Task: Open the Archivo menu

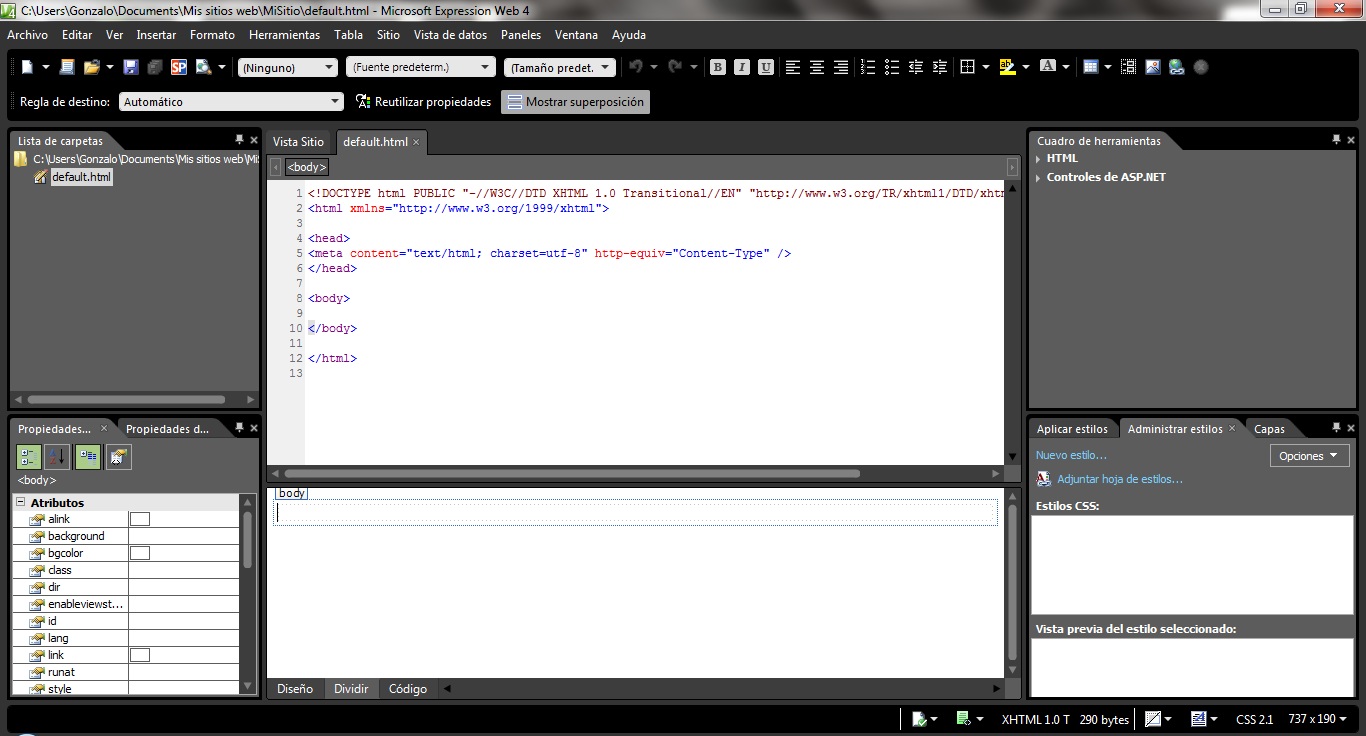Action: 27,34
